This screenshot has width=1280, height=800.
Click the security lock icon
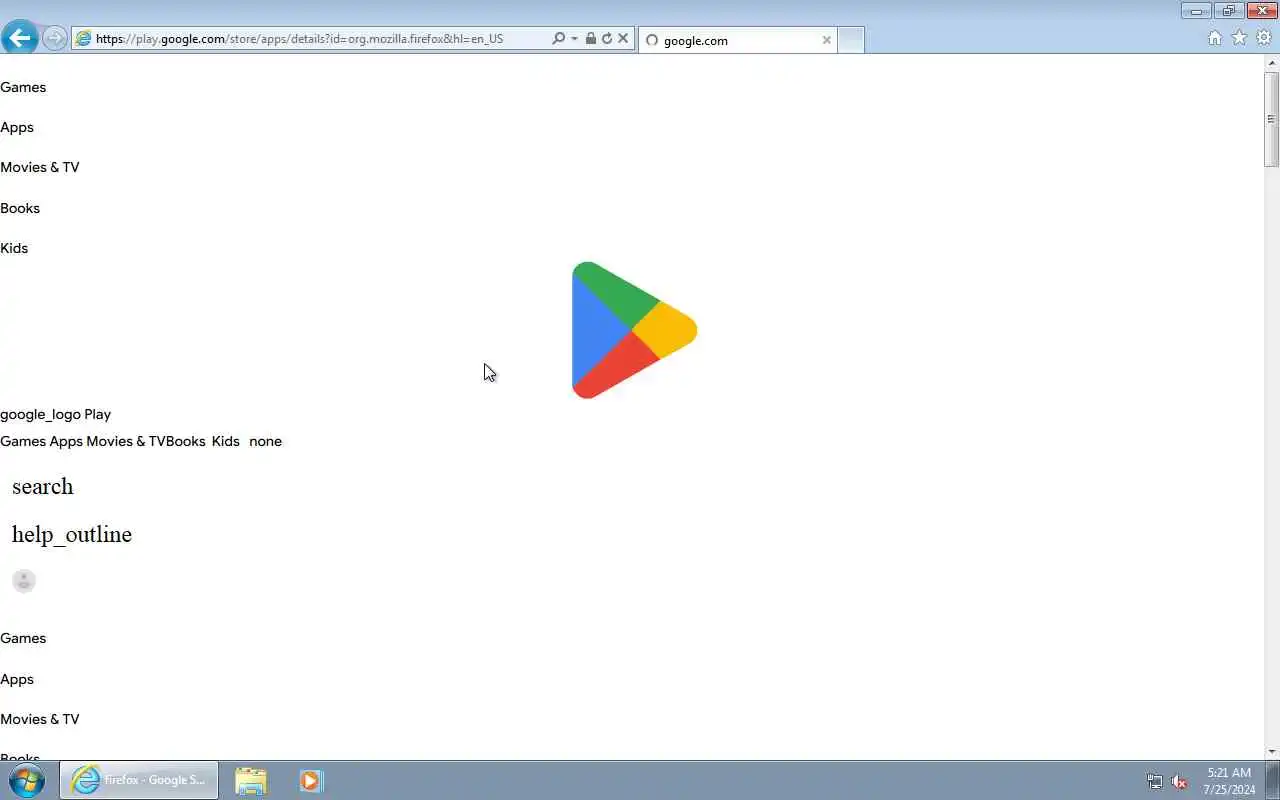point(591,38)
